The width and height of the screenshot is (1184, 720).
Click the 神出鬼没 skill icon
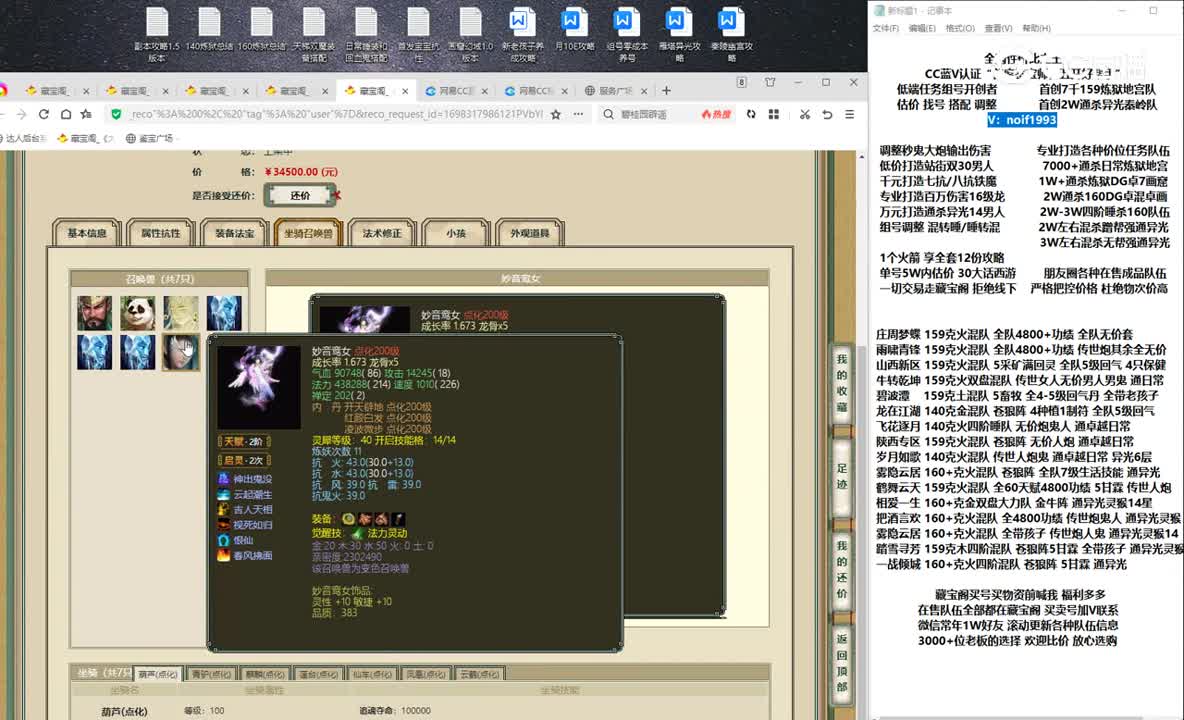[224, 478]
